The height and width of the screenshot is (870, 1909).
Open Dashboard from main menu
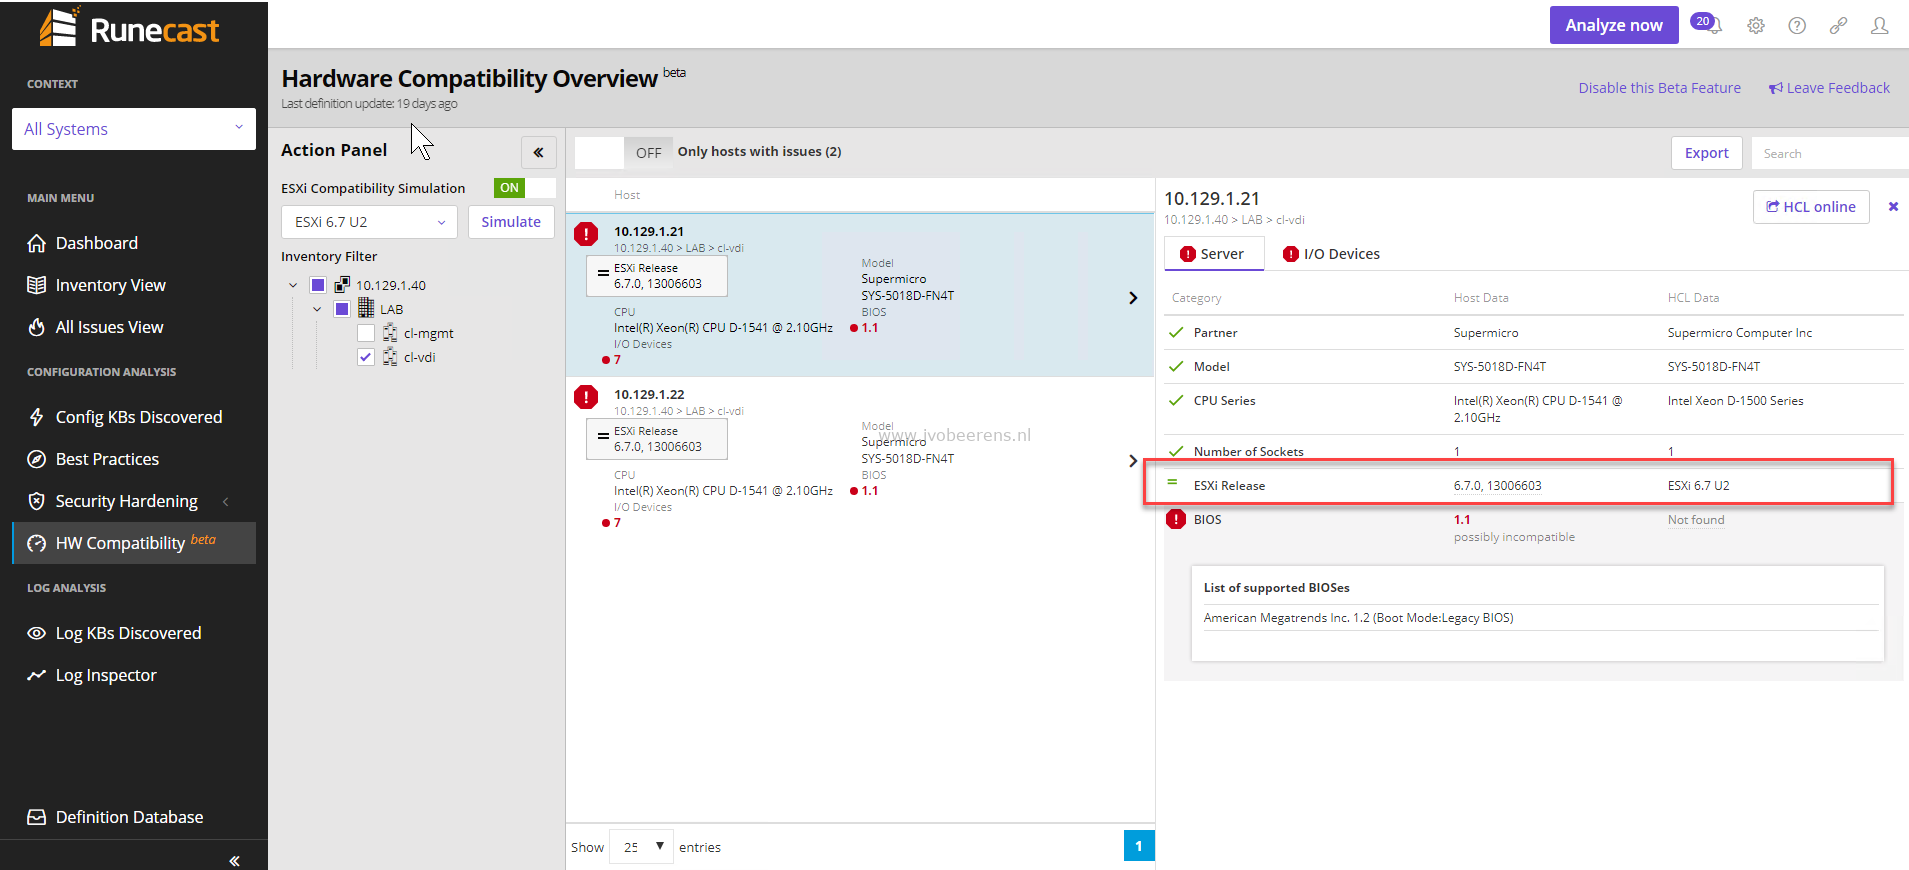pyautogui.click(x=97, y=243)
